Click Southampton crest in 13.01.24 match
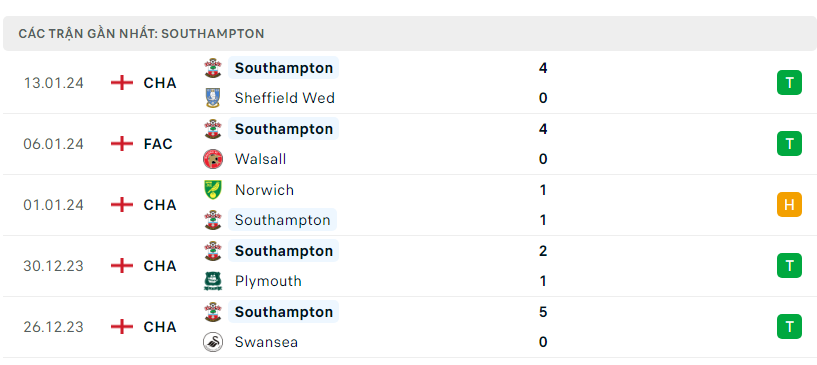The width and height of the screenshot is (817, 365). pos(213,68)
